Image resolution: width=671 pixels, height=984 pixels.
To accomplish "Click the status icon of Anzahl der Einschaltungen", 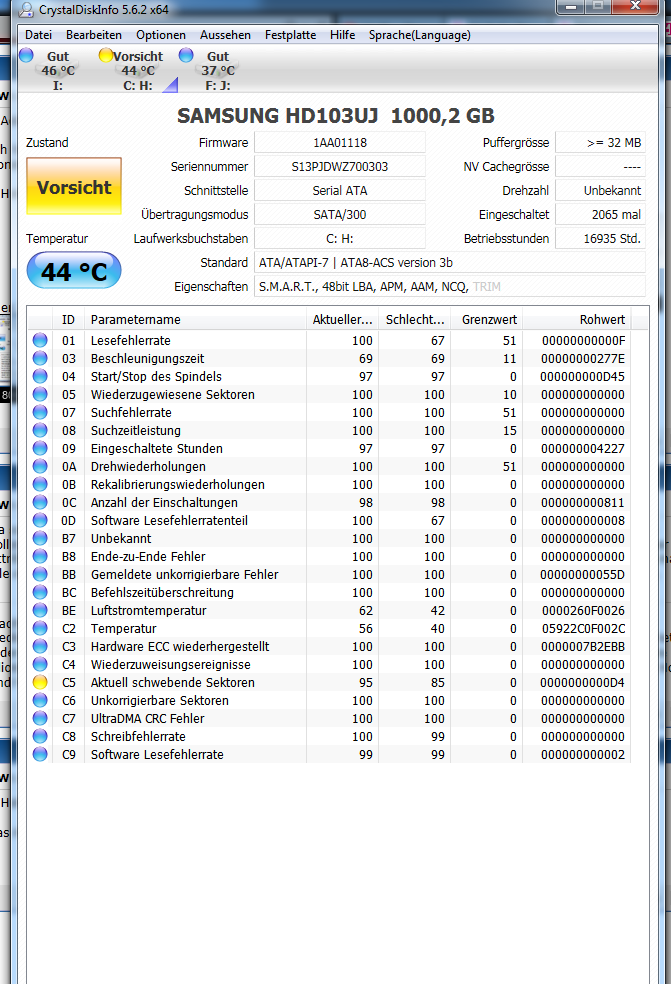I will pos(40,501).
